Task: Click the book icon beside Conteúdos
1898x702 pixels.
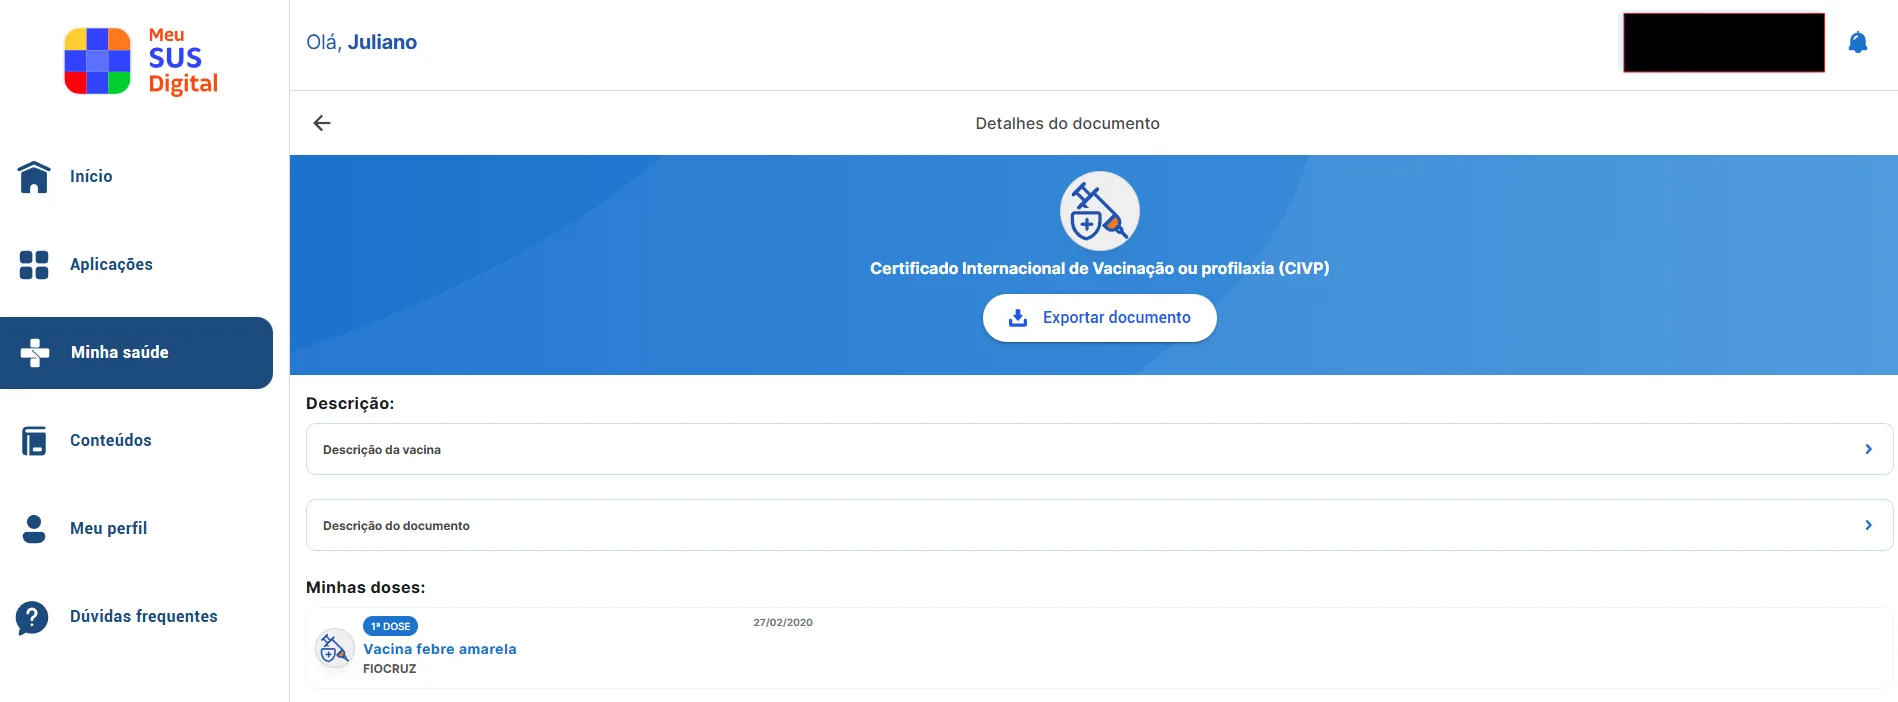Action: tap(34, 441)
